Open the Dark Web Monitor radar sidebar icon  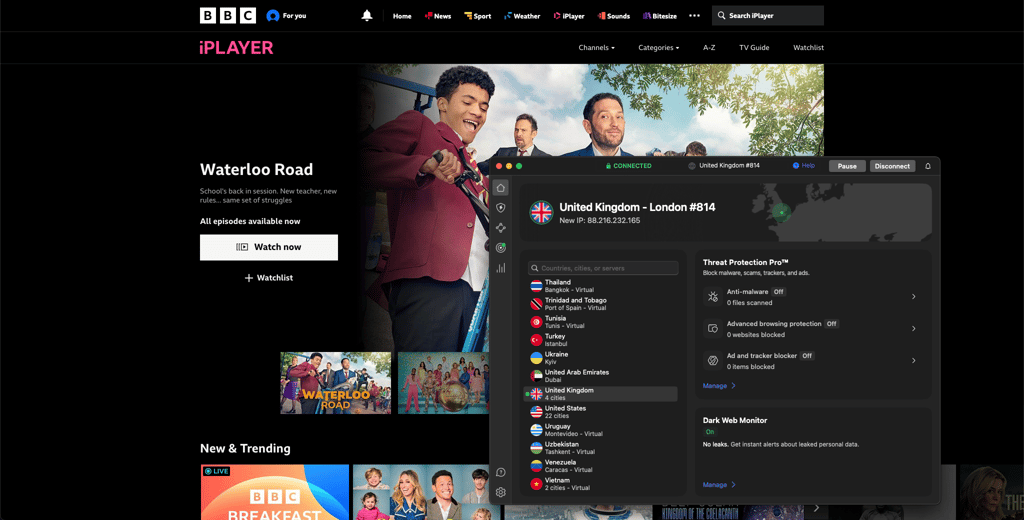(x=501, y=248)
